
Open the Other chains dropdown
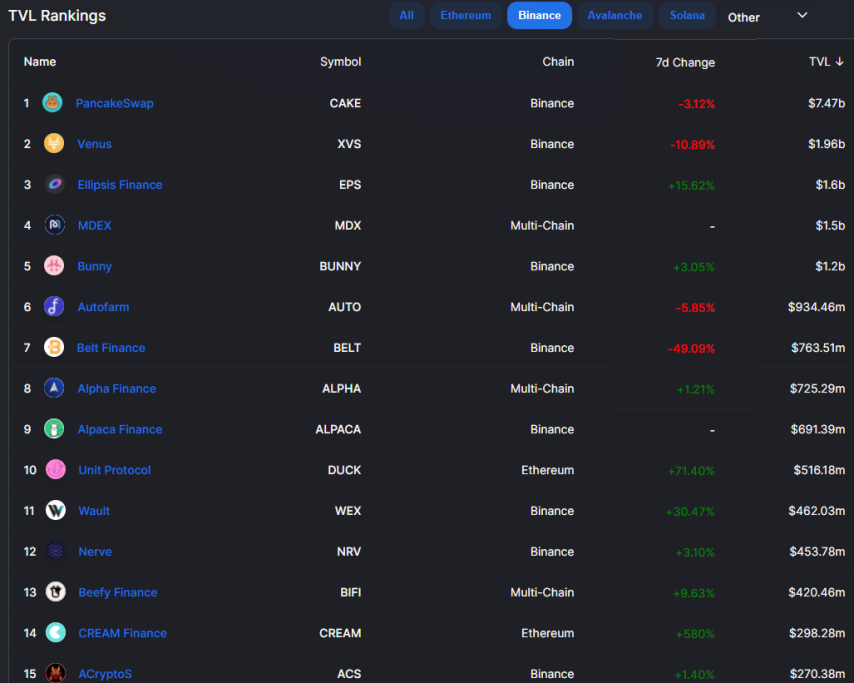pos(767,17)
